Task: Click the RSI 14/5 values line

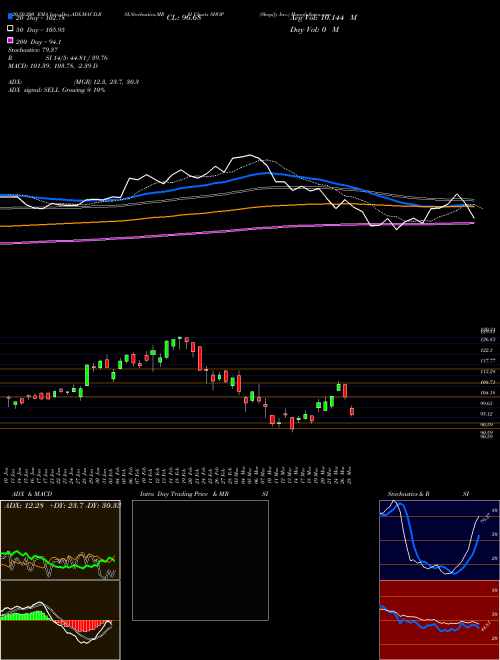Action: 58,58
